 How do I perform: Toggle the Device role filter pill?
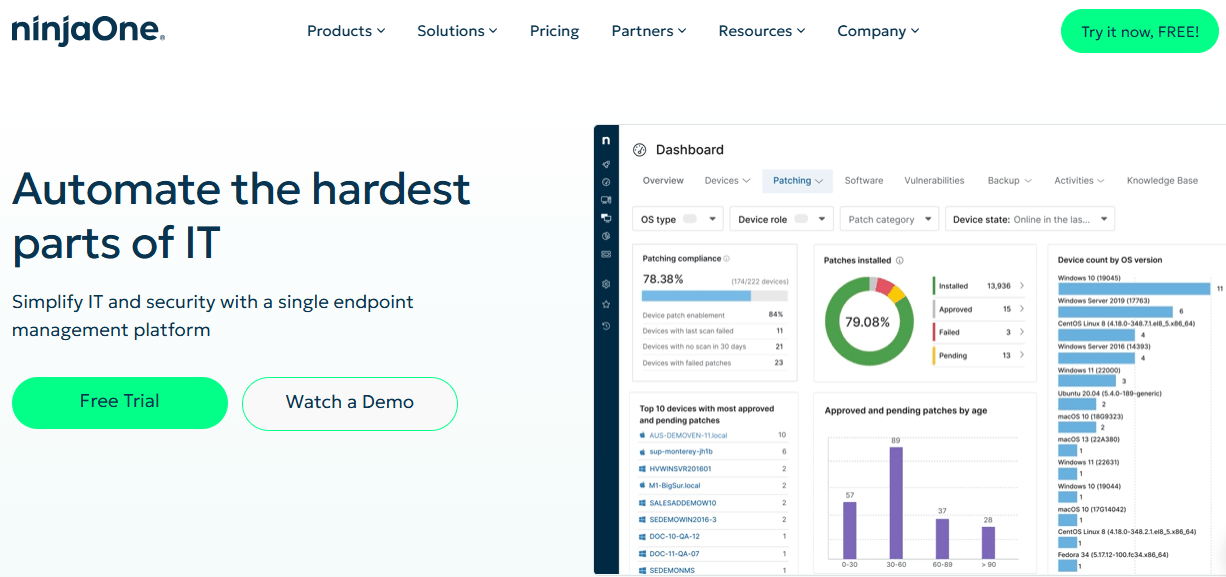point(800,219)
